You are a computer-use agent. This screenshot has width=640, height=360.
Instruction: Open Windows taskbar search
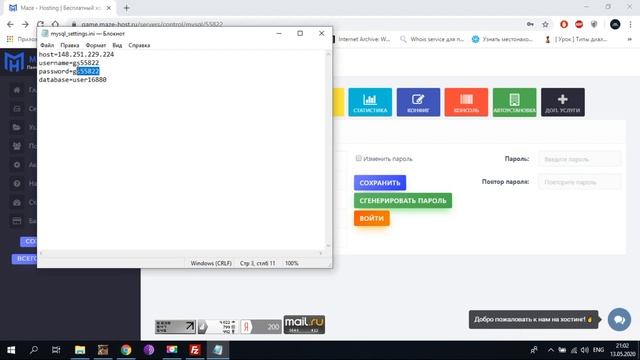tap(33, 350)
